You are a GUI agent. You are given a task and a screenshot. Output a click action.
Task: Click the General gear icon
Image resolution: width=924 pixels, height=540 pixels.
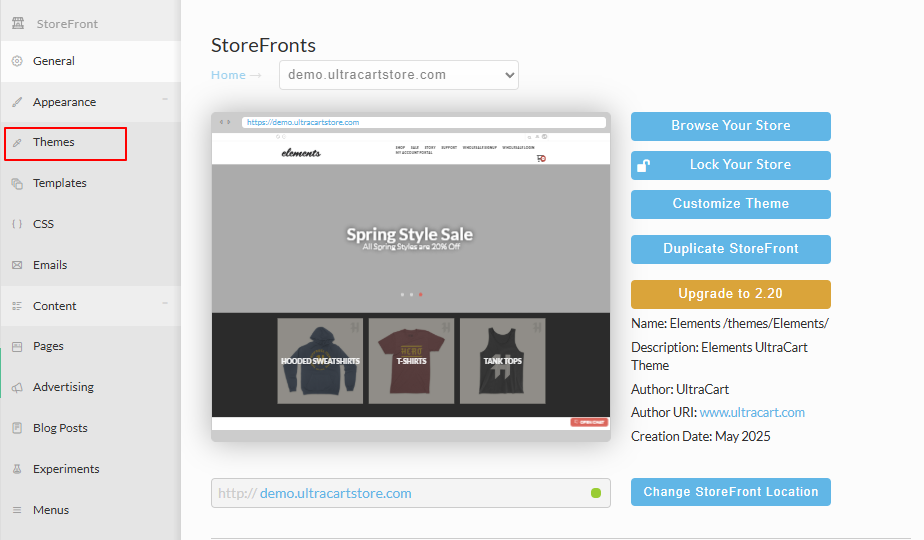click(17, 61)
